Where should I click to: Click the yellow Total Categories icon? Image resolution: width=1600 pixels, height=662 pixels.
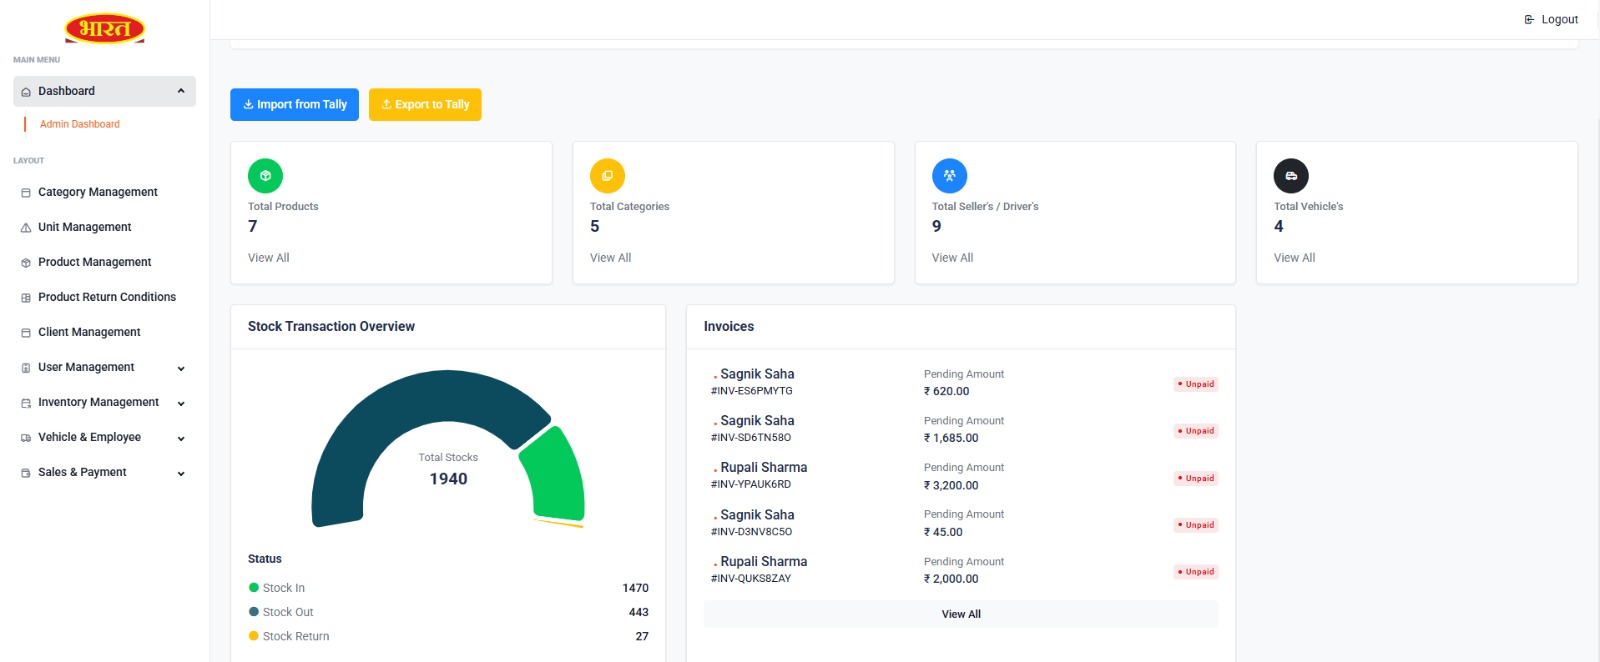pos(607,176)
